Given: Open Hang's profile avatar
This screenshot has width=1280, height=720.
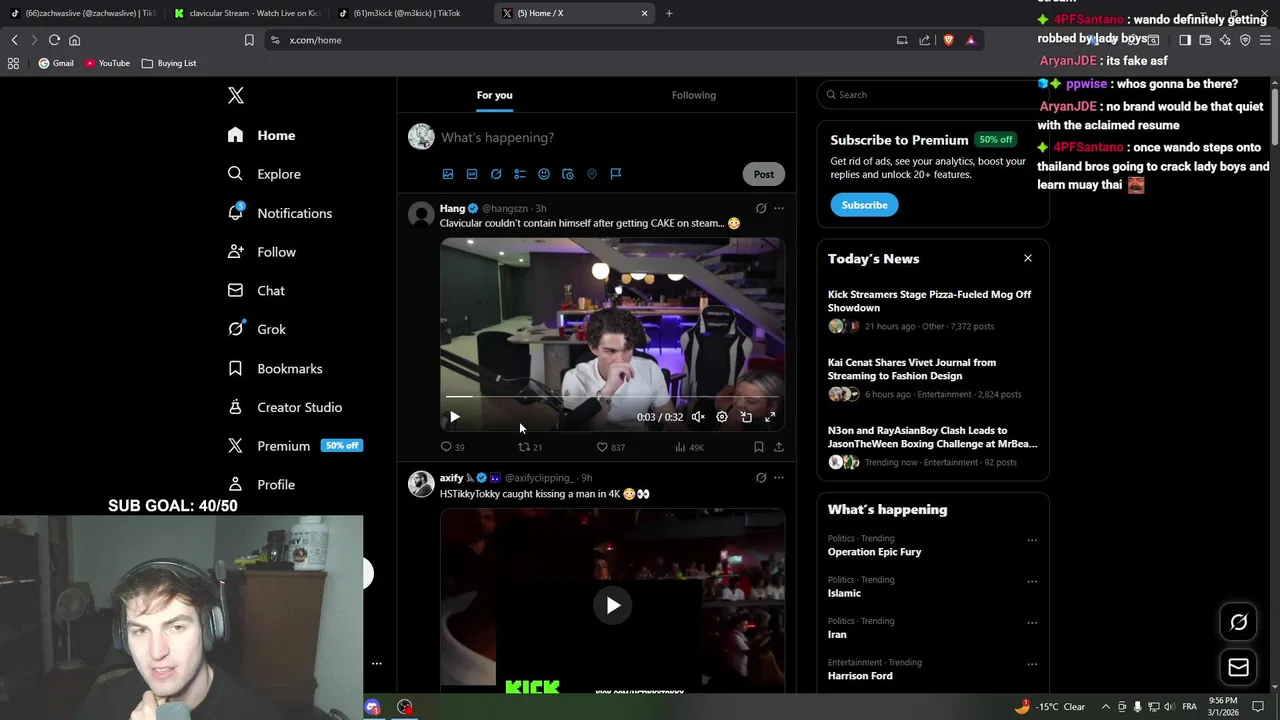Looking at the screenshot, I should click(421, 214).
